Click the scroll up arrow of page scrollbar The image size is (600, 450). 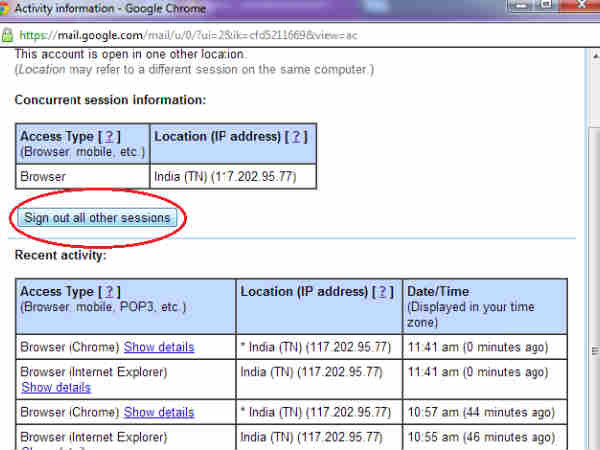tap(595, 56)
